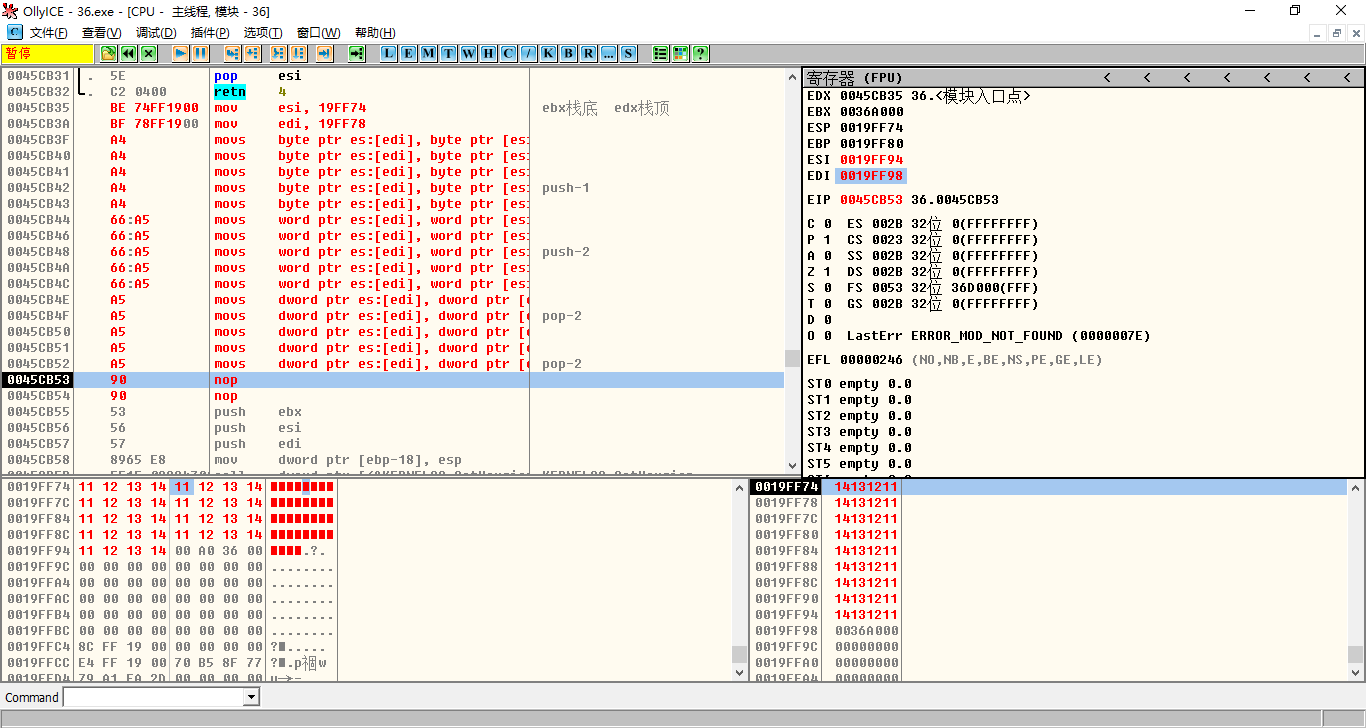This screenshot has width=1366, height=728.
Task: Open Handles window (H) icon
Action: tap(488, 54)
